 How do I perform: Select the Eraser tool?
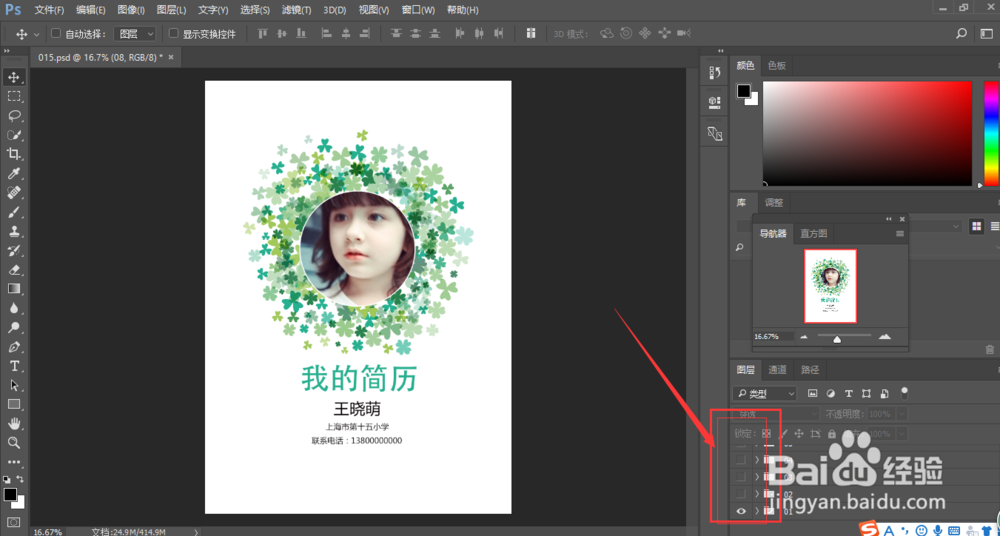coord(13,269)
